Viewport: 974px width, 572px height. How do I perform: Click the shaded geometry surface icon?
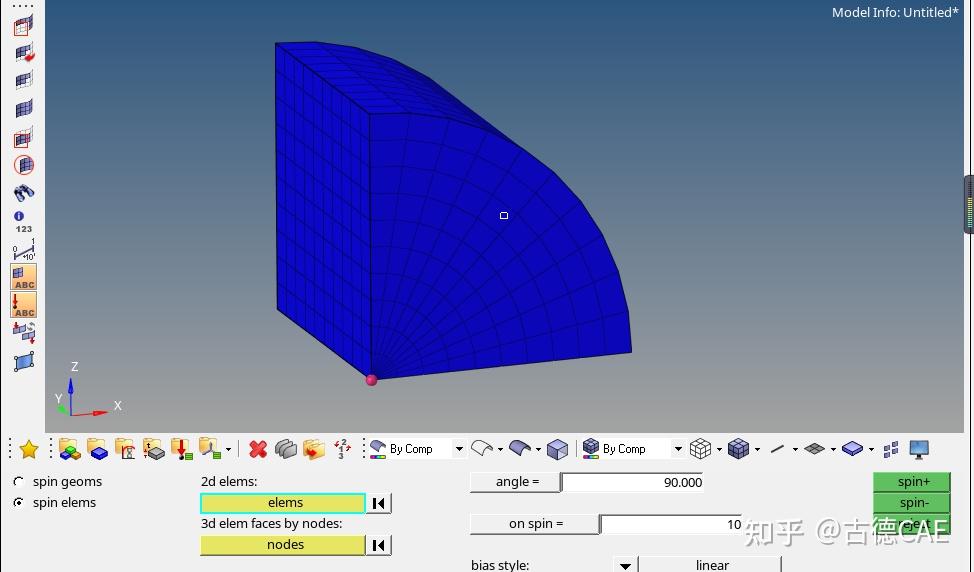[520, 448]
